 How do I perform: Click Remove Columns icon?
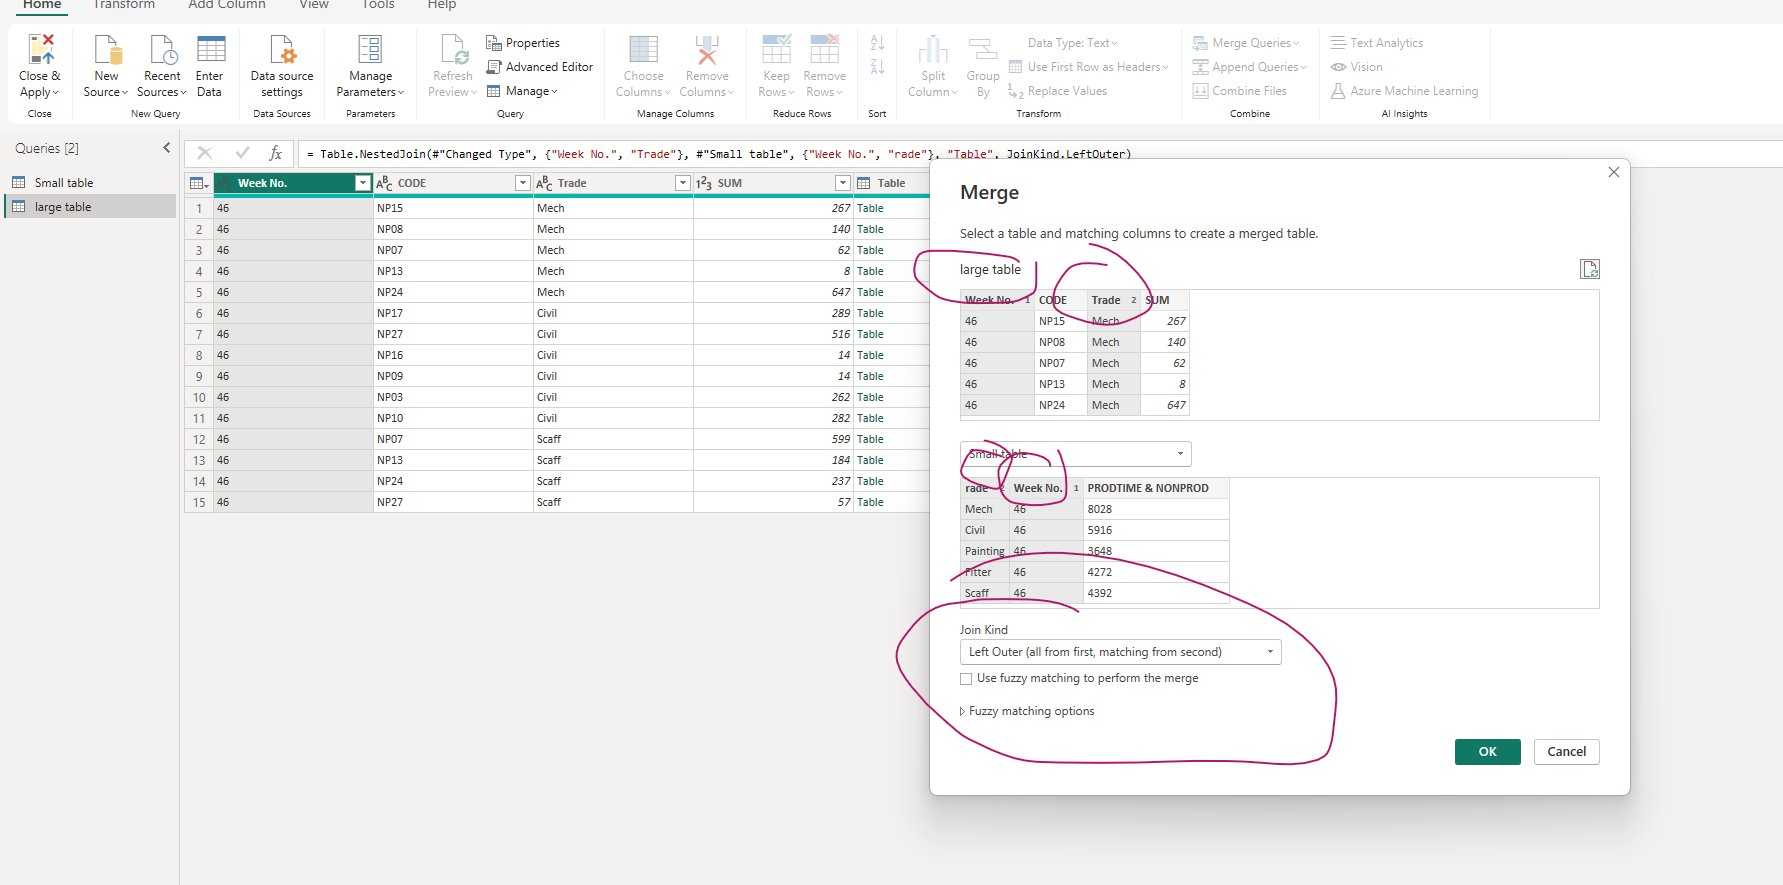pyautogui.click(x=707, y=49)
